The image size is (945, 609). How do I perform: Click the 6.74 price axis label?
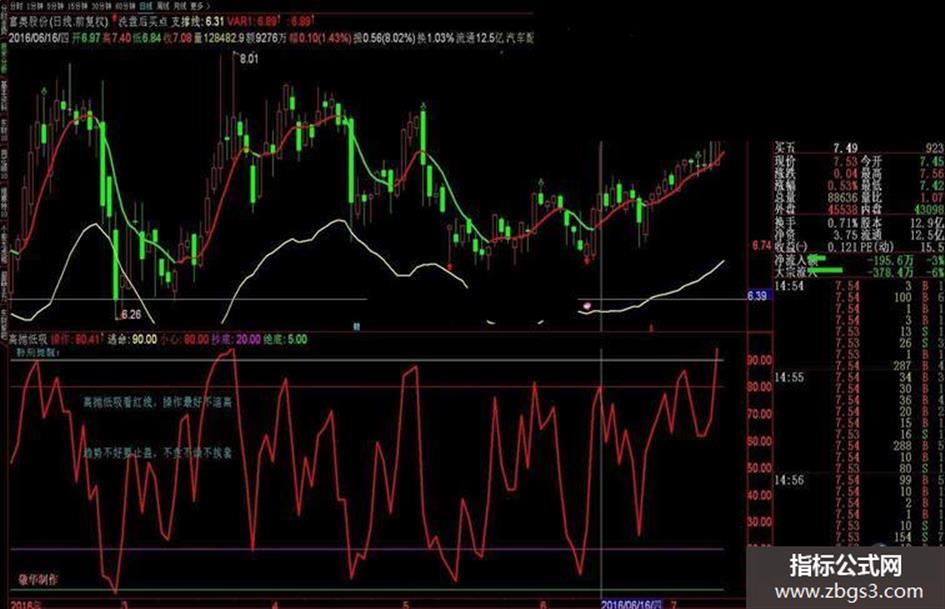point(762,245)
